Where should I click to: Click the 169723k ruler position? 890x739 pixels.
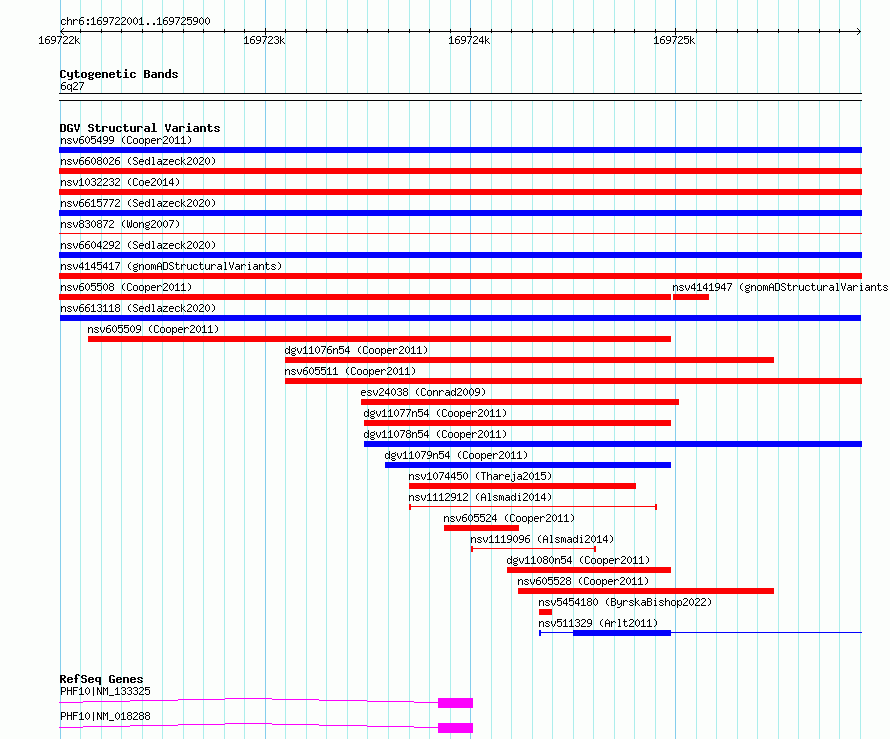tap(264, 40)
